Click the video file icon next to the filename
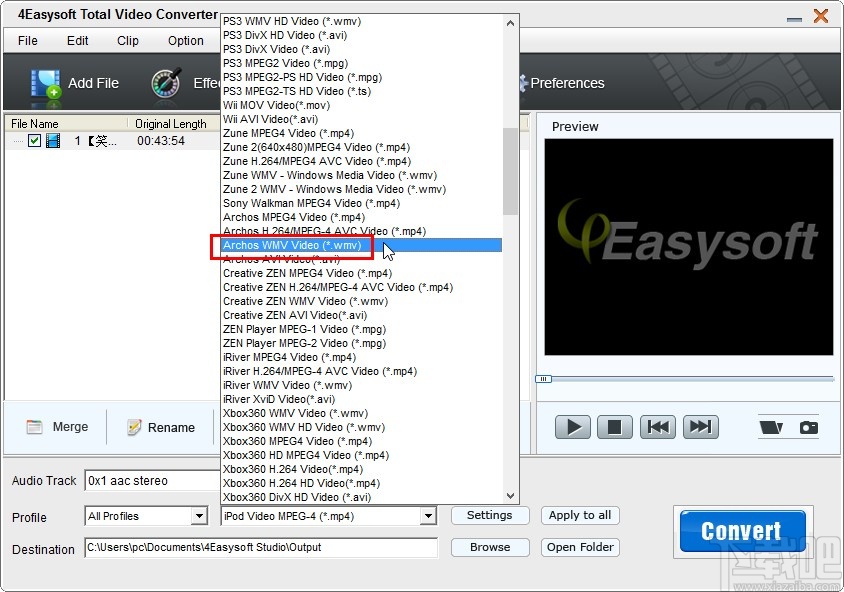 52,141
